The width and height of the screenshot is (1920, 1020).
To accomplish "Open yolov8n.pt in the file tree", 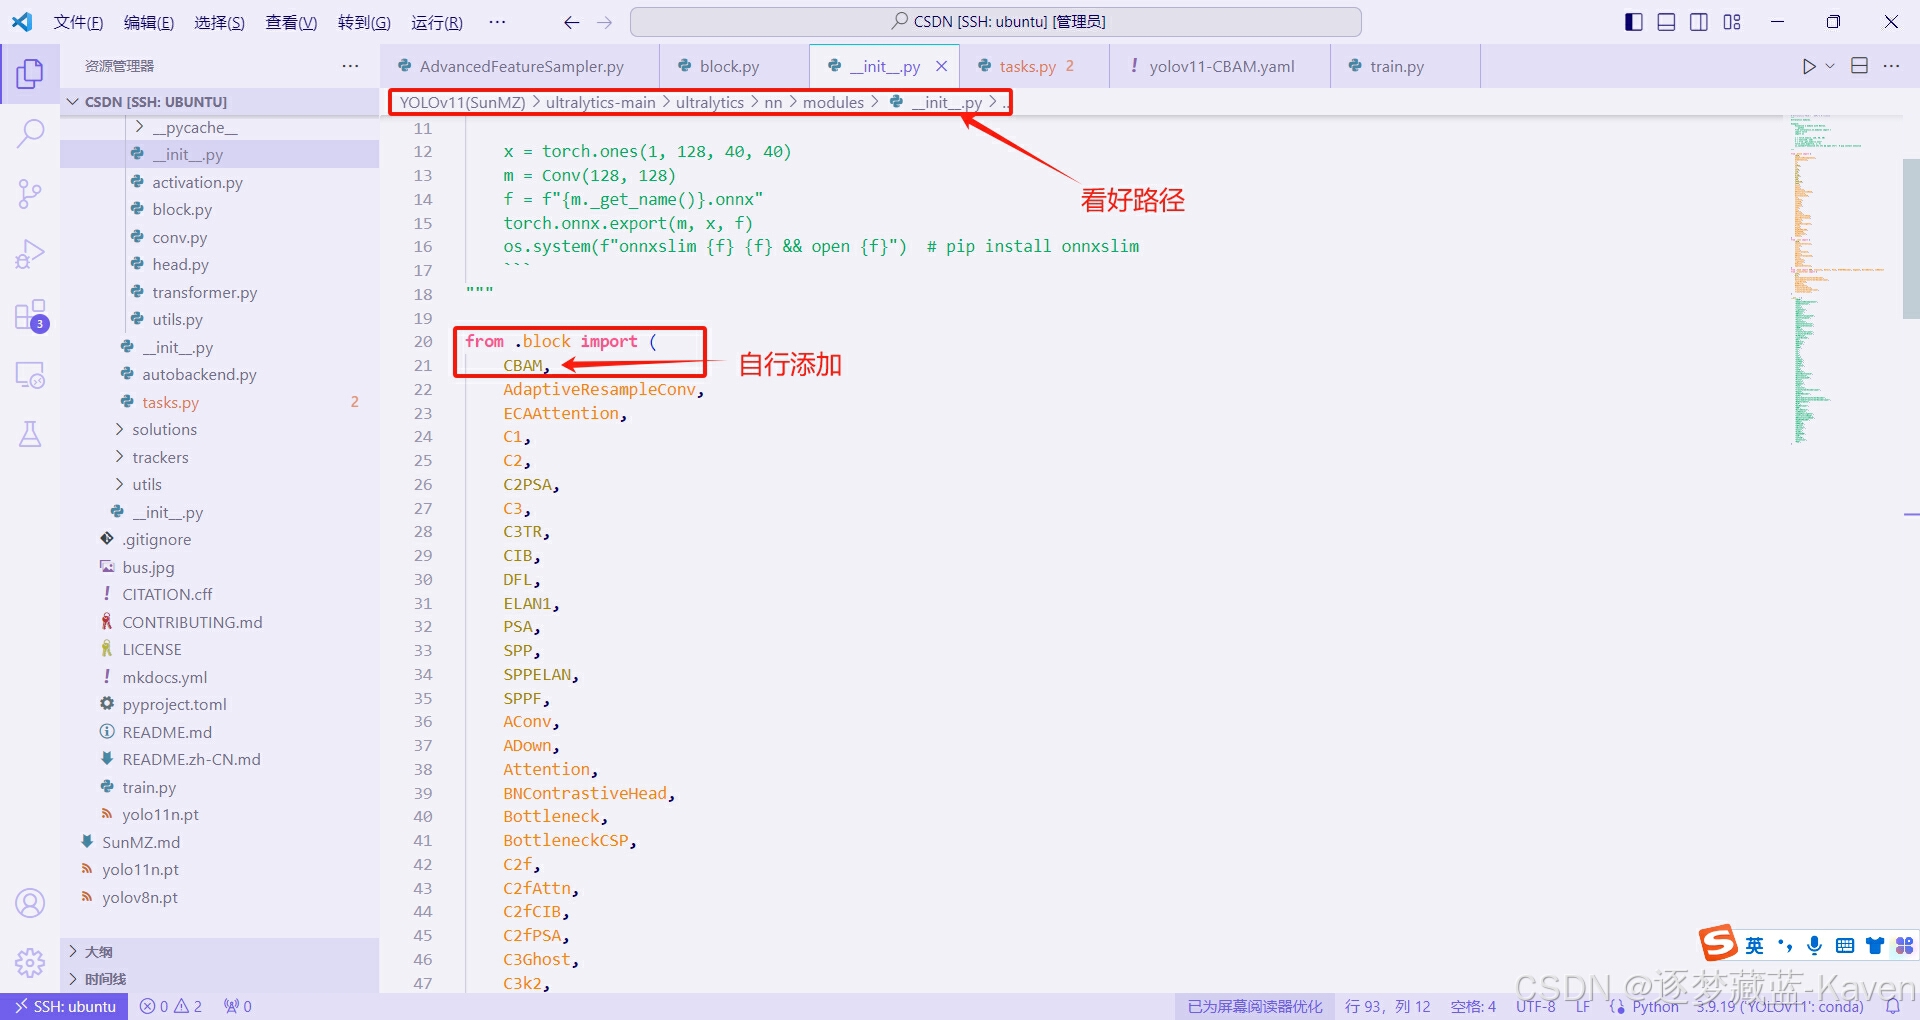I will [x=220, y=897].
